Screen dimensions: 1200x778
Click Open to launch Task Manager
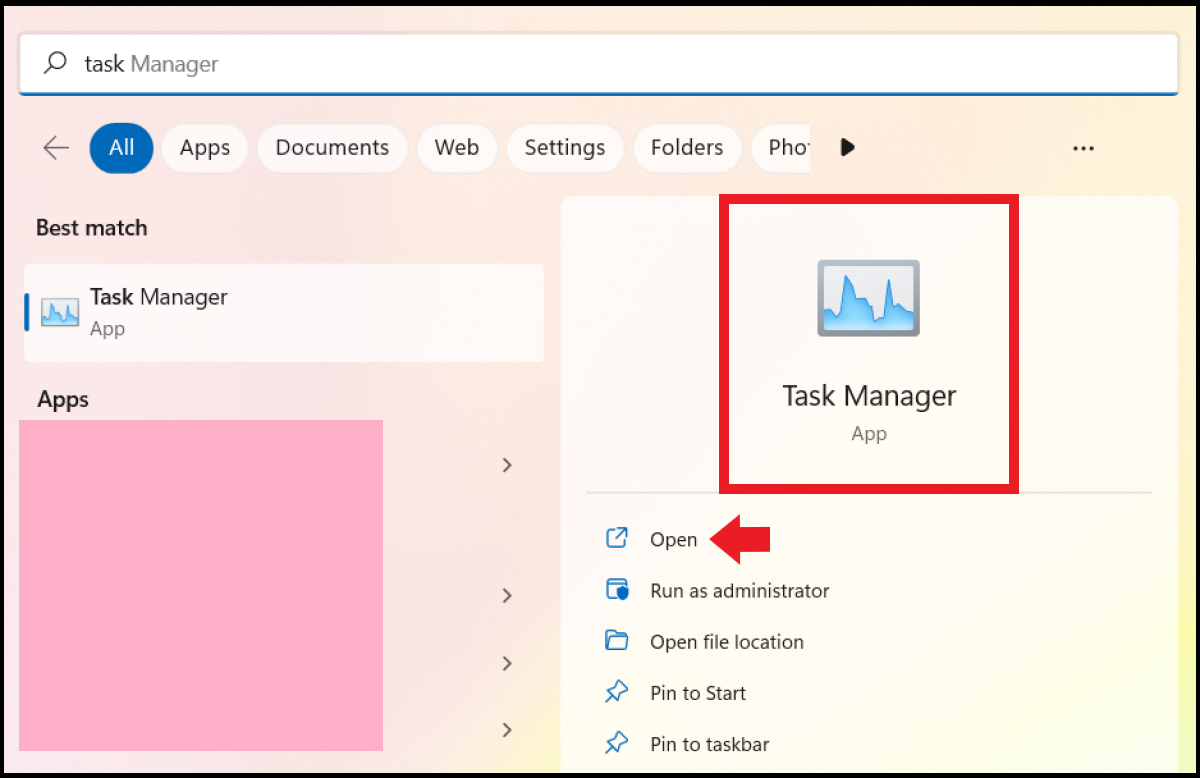pyautogui.click(x=674, y=540)
